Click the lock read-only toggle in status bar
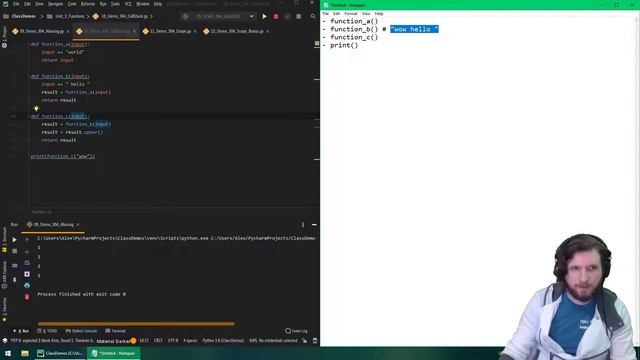Image resolution: width=640 pixels, height=360 pixels. (304, 340)
